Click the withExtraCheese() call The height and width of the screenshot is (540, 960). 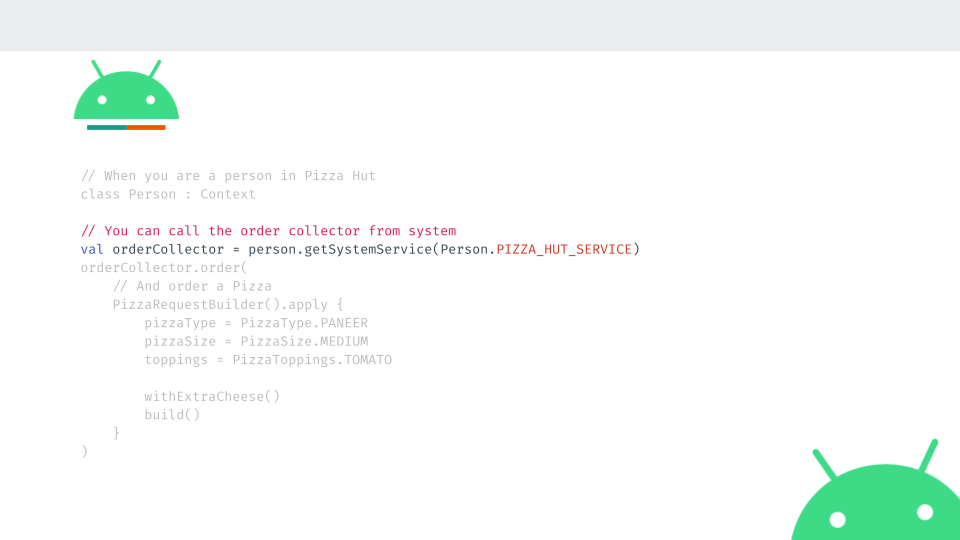pos(212,396)
